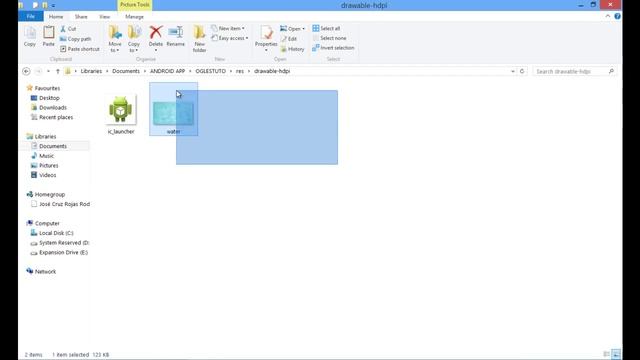Viewport: 640px width, 360px height.
Task: Open Recent places in navigation pane
Action: pyautogui.click(x=56, y=117)
